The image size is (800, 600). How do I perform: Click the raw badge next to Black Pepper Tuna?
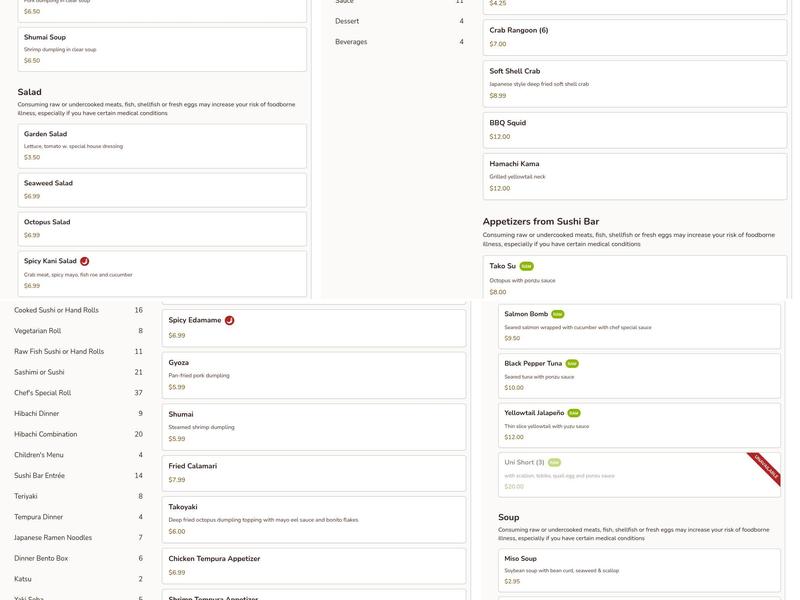click(572, 363)
